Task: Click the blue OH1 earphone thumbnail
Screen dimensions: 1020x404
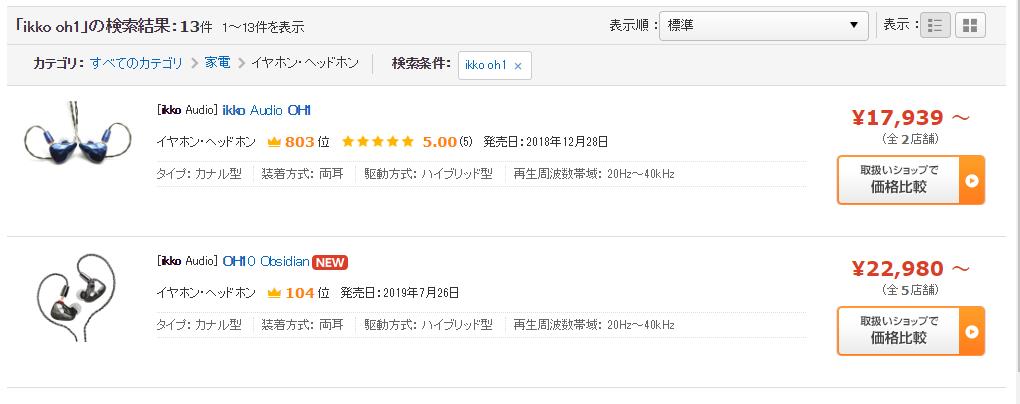Action: (70, 147)
